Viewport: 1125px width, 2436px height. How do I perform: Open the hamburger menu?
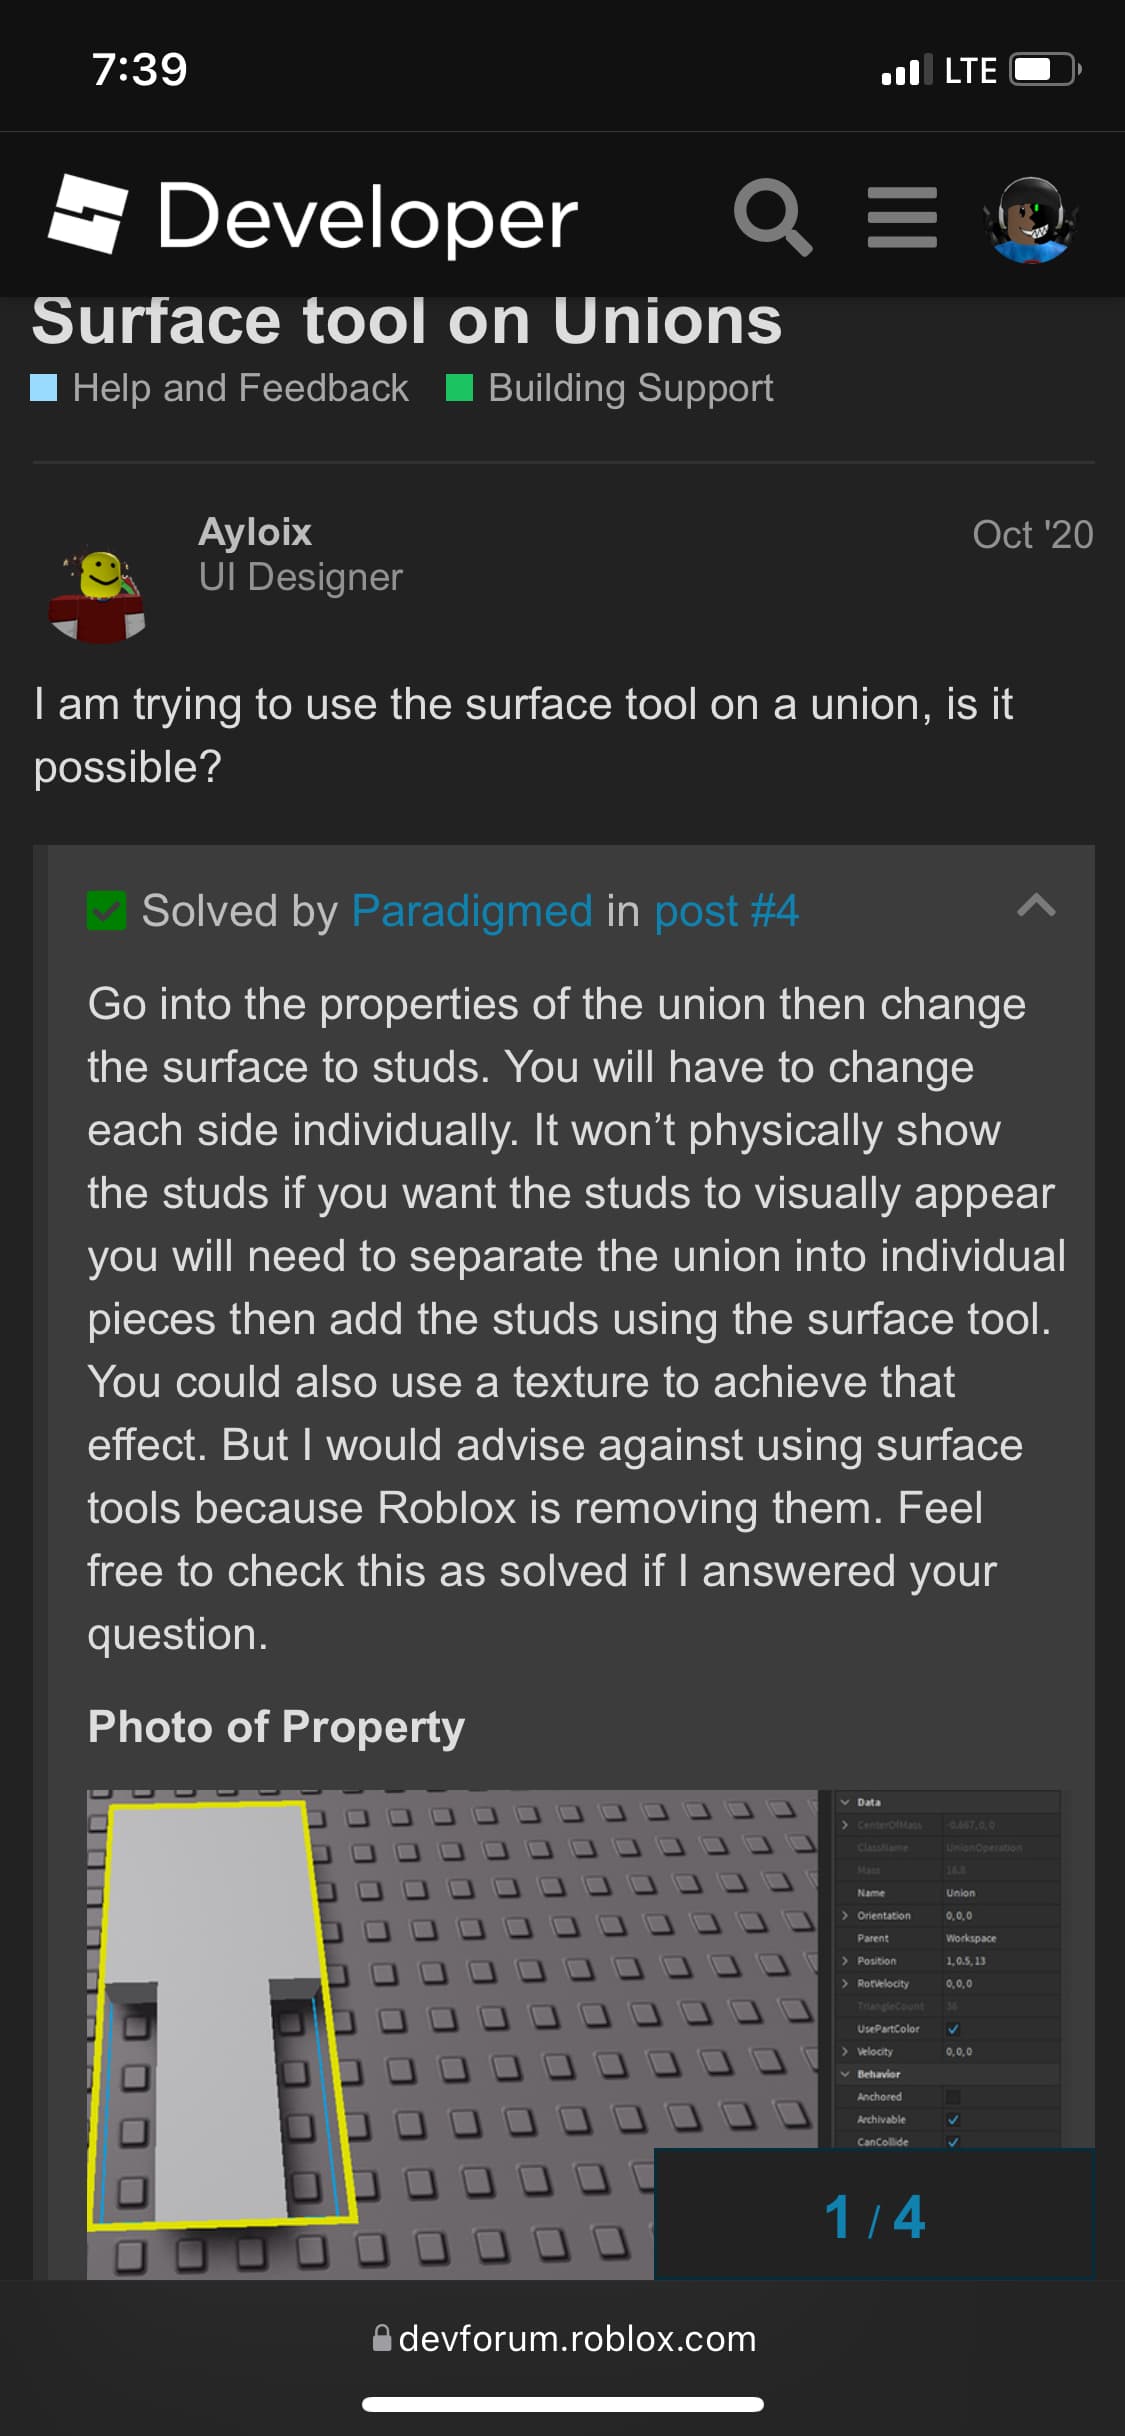point(902,217)
